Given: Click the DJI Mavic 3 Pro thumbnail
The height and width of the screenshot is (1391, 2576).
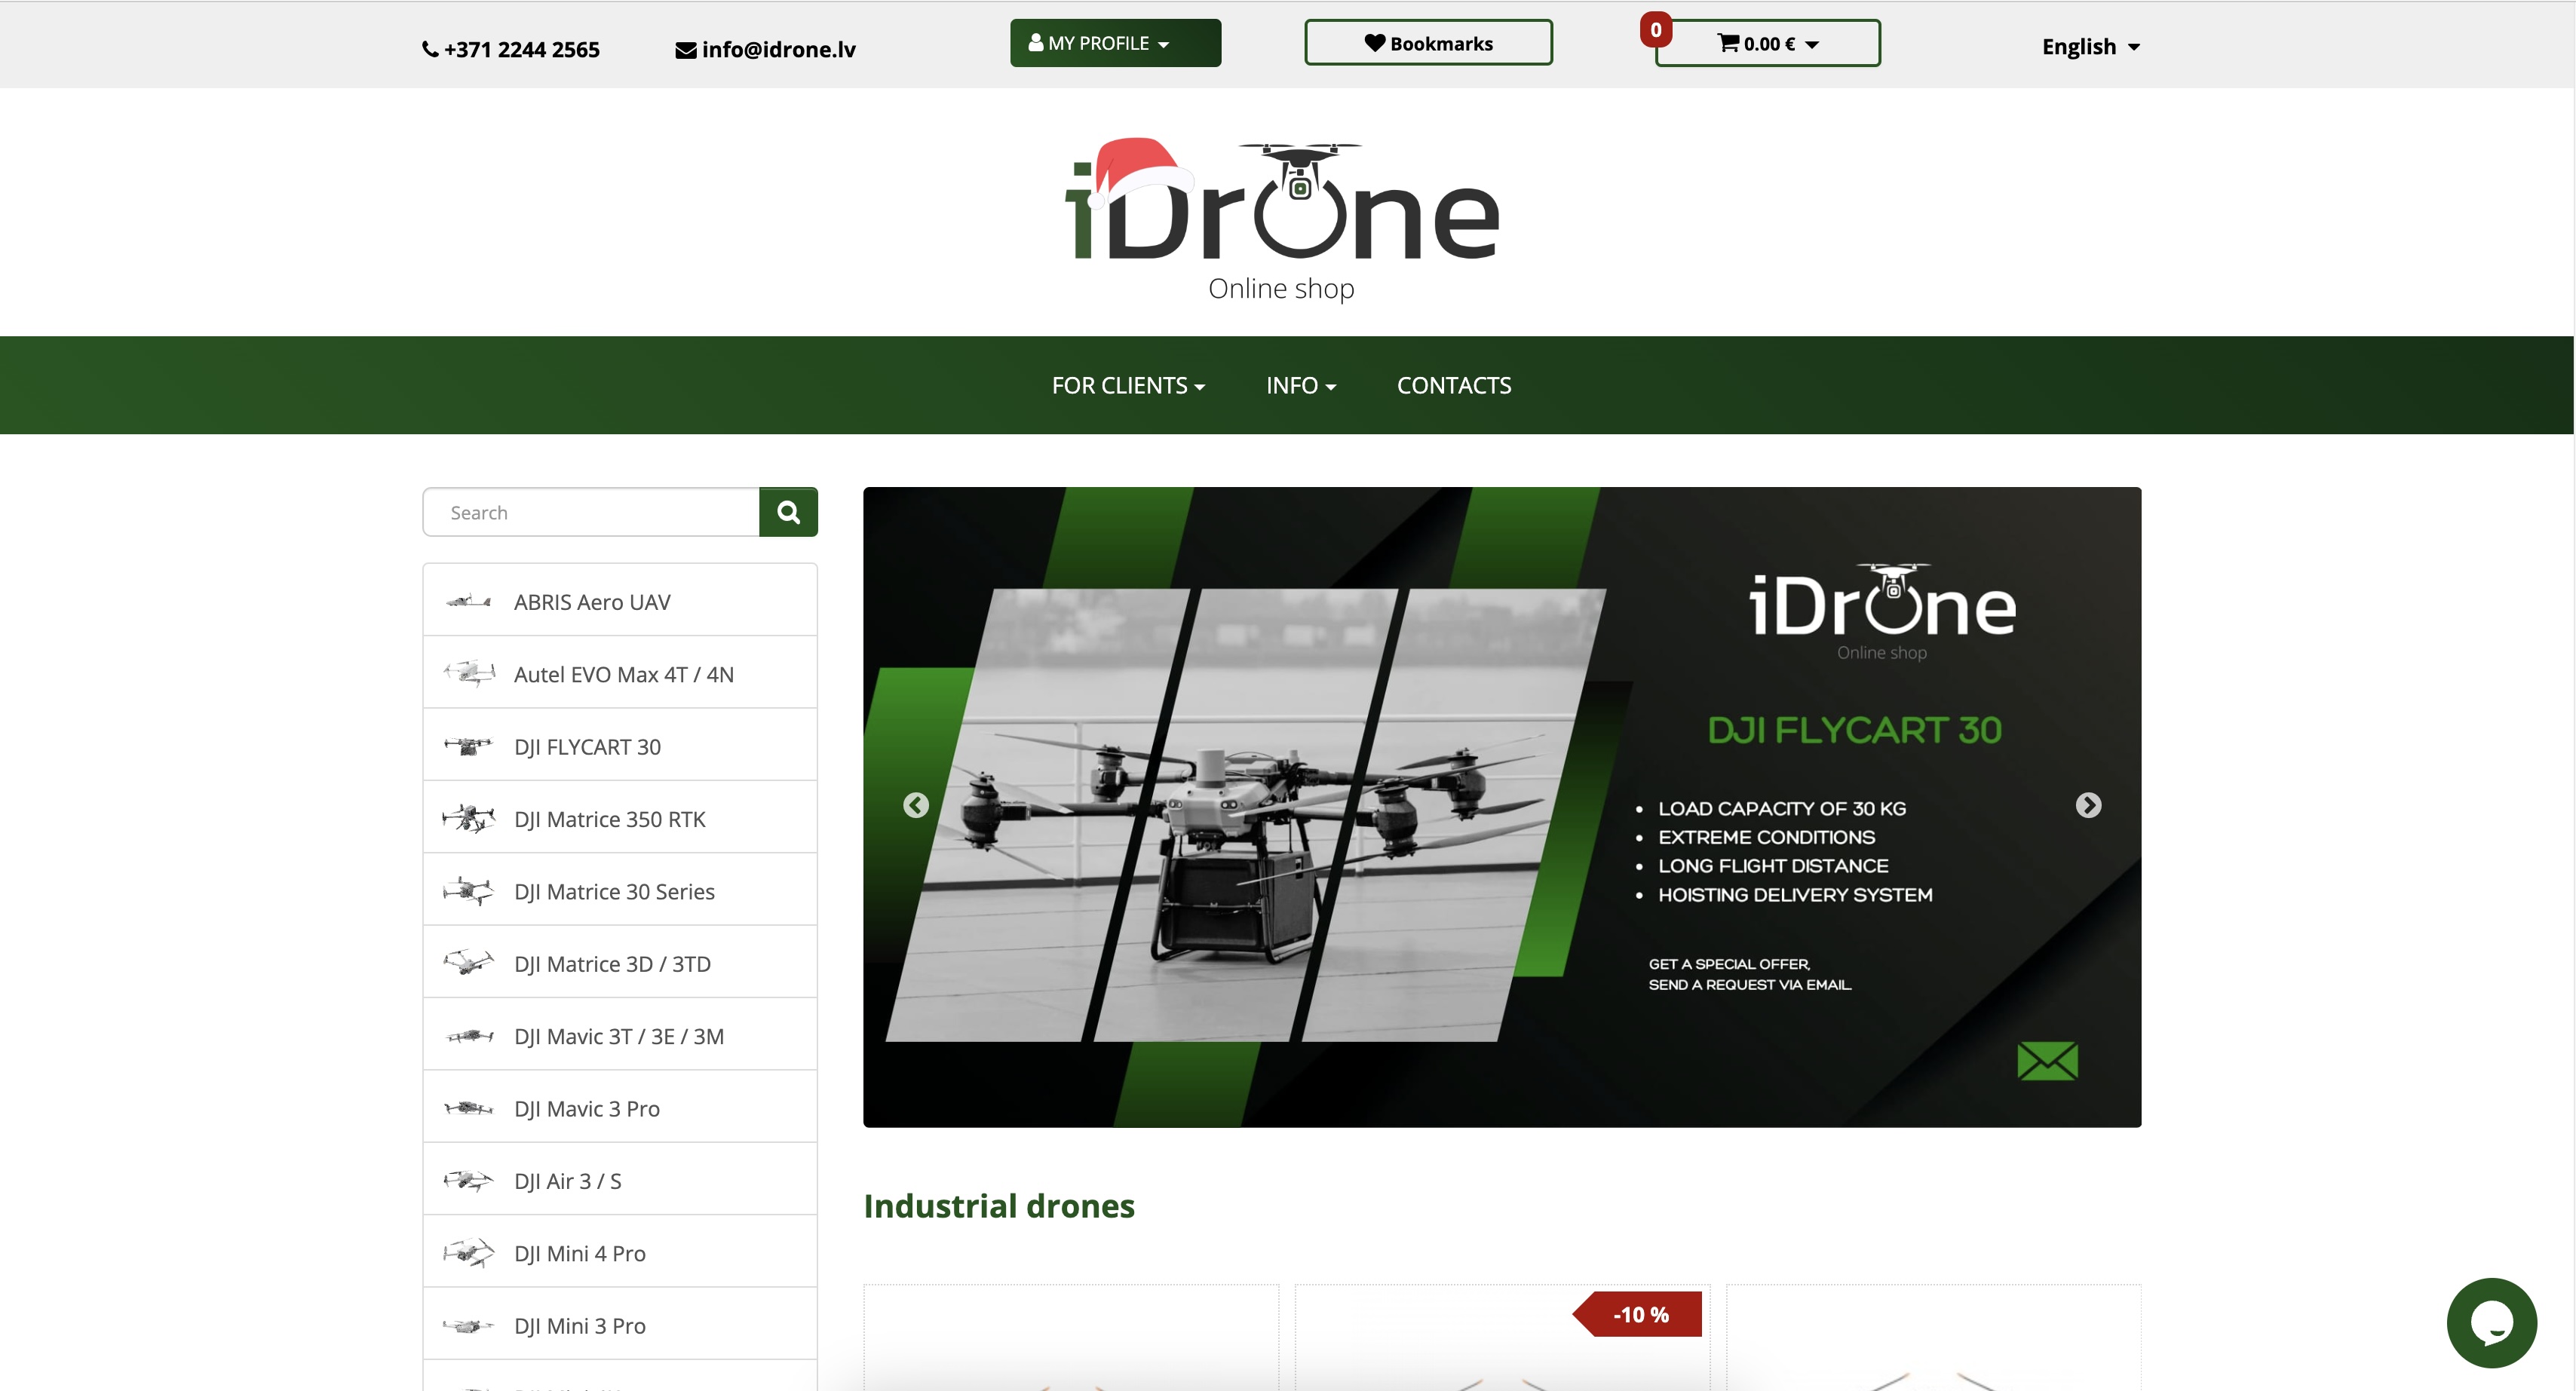Looking at the screenshot, I should click(468, 1108).
